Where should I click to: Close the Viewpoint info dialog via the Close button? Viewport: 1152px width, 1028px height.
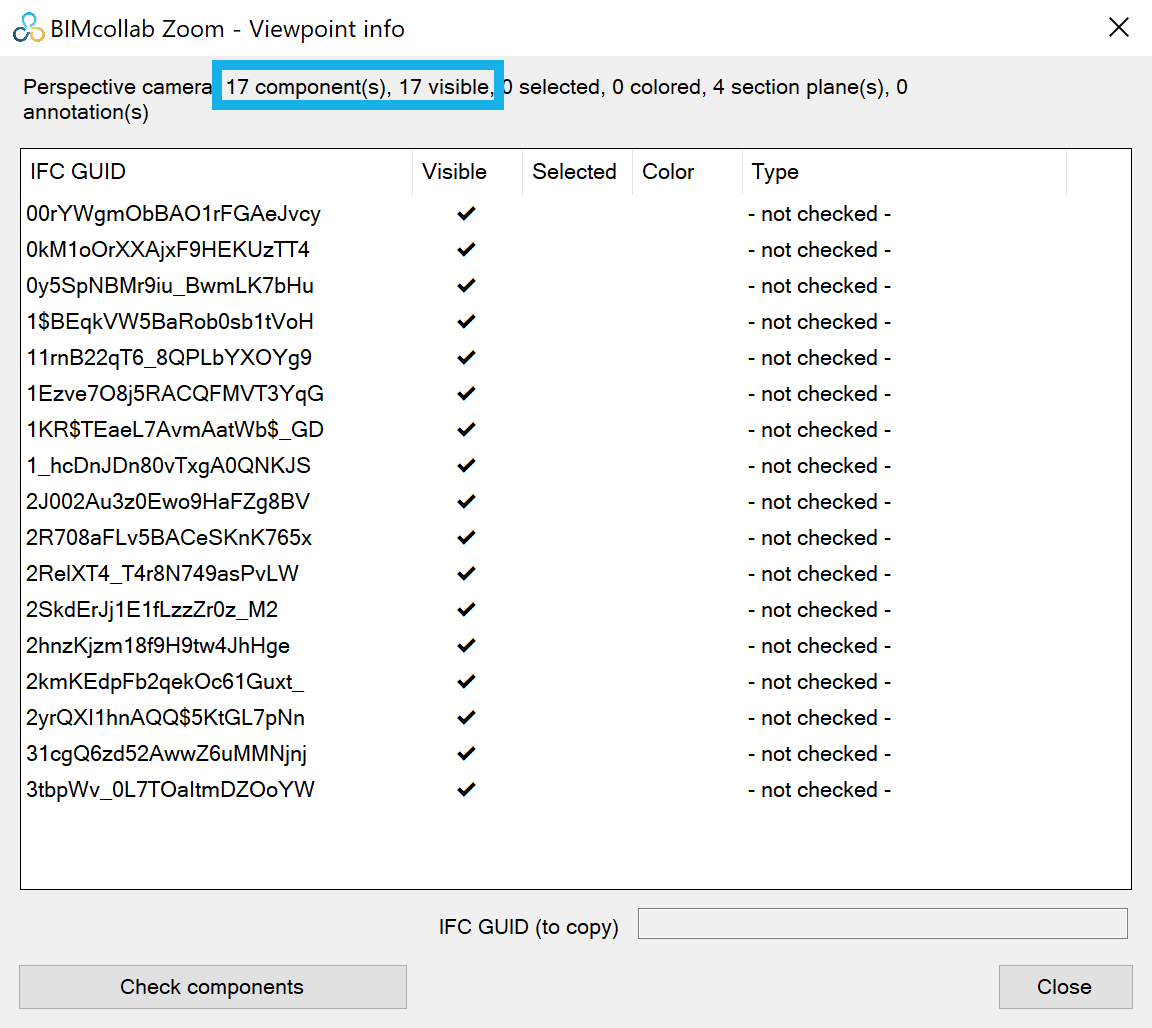[x=1065, y=986]
